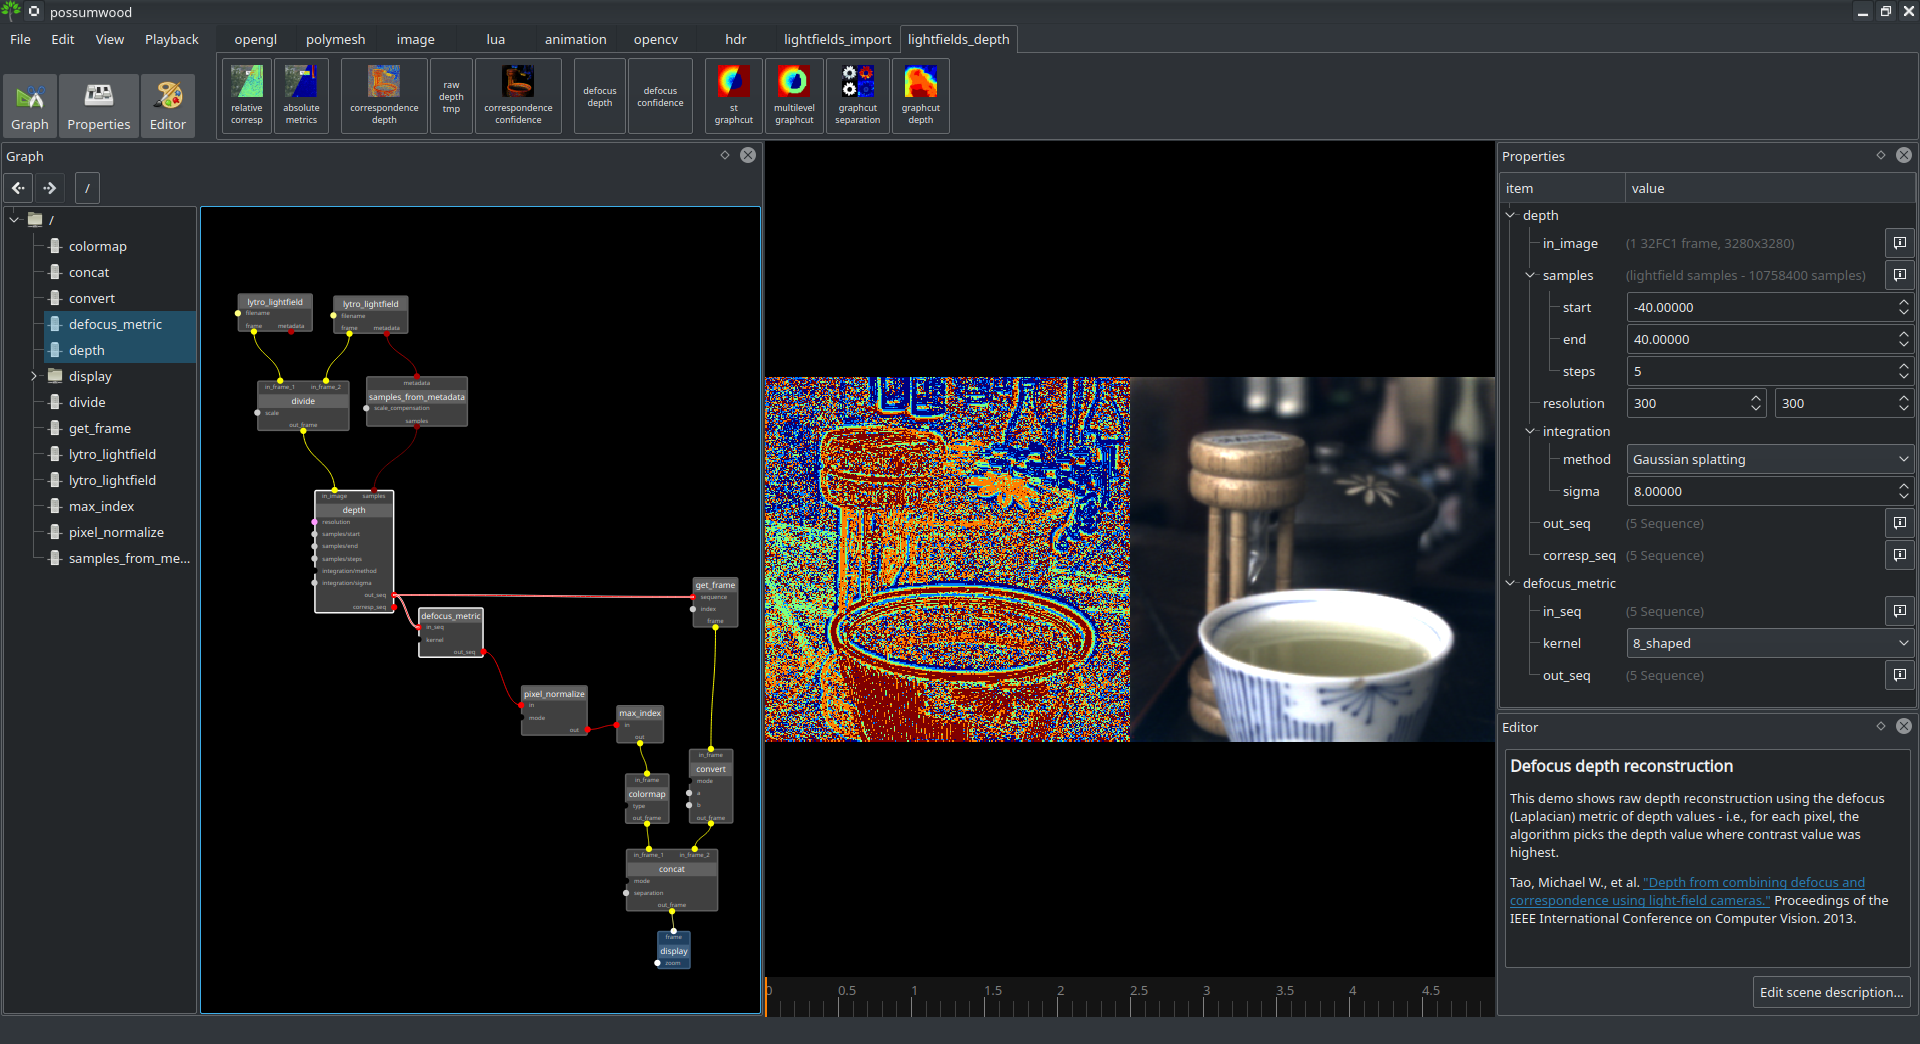Load the absolute metrics demo
The width and height of the screenshot is (1920, 1044).
click(x=301, y=96)
